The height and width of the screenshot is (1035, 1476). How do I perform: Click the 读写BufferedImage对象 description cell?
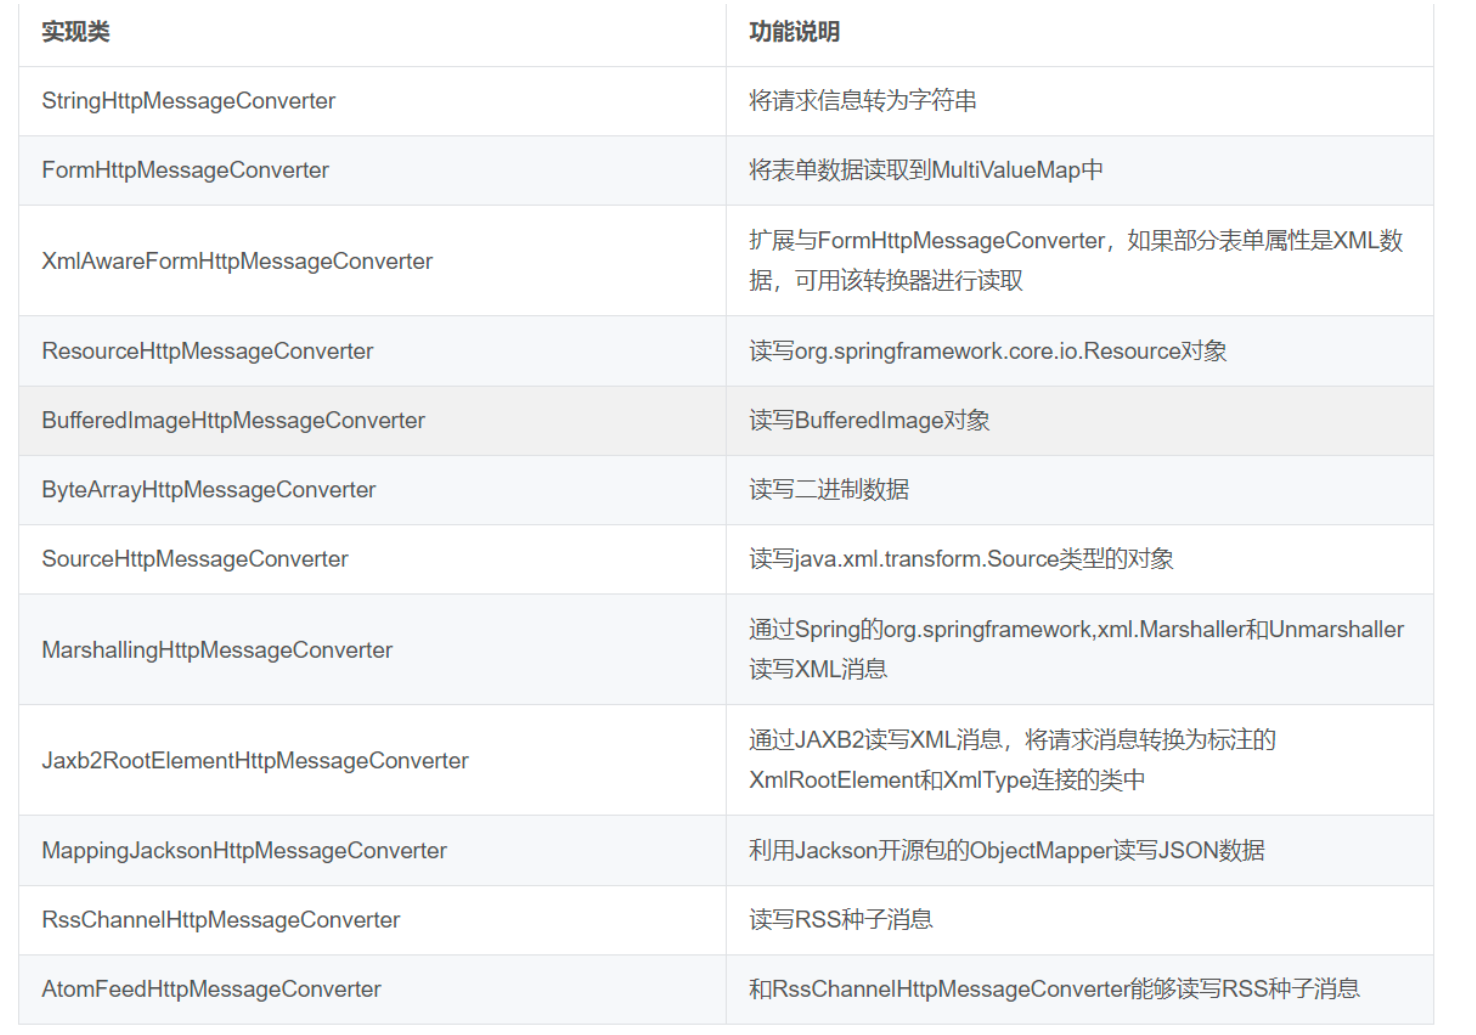[869, 421]
